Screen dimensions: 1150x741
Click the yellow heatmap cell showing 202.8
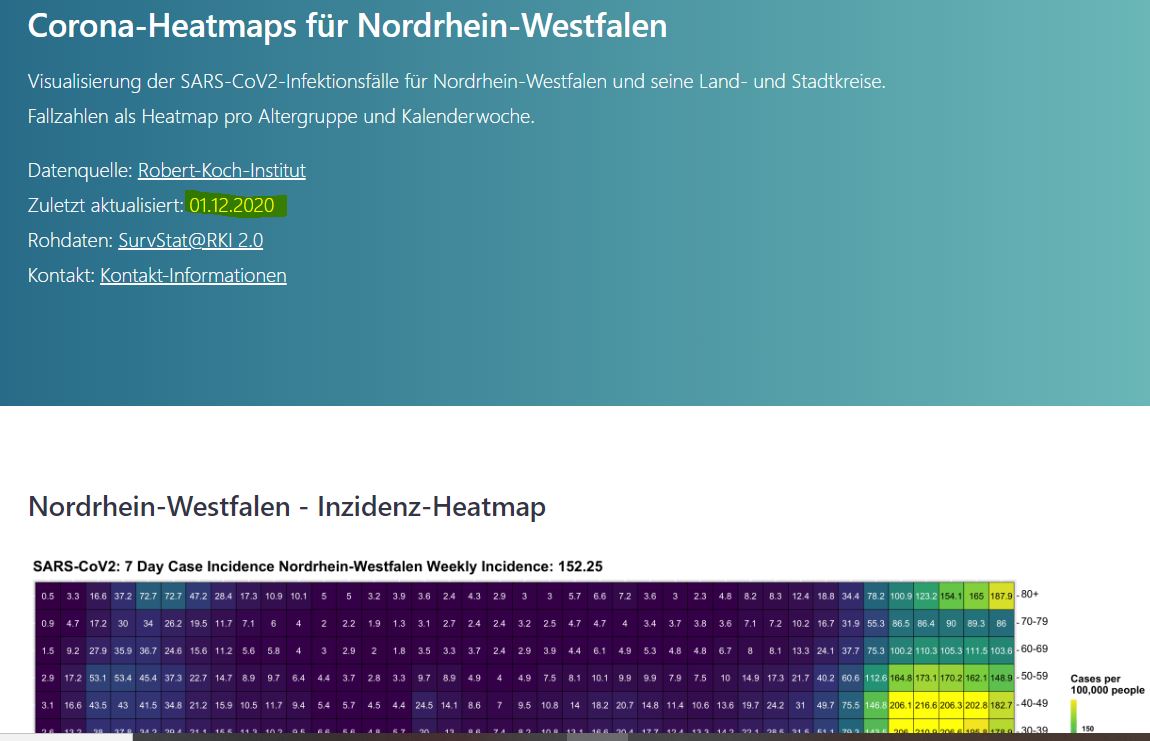coord(976,704)
